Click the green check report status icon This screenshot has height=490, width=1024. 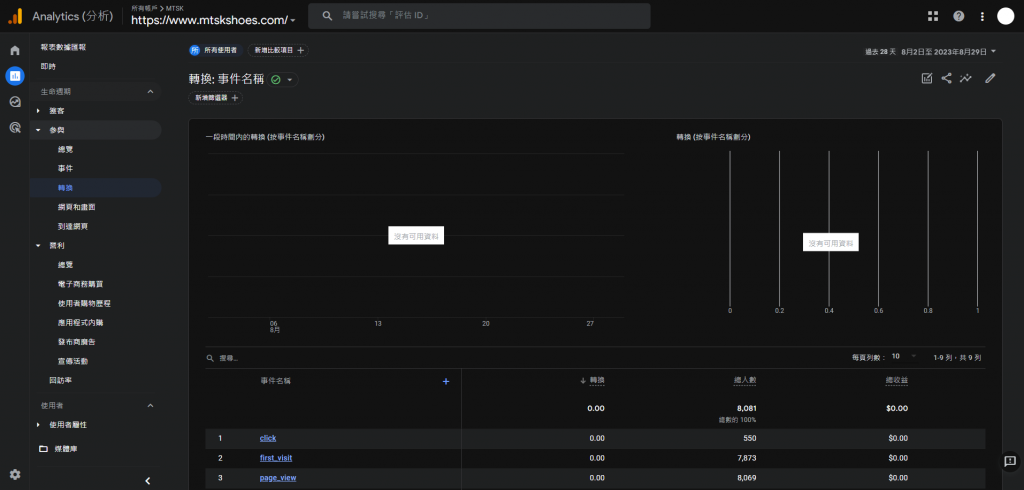point(276,79)
